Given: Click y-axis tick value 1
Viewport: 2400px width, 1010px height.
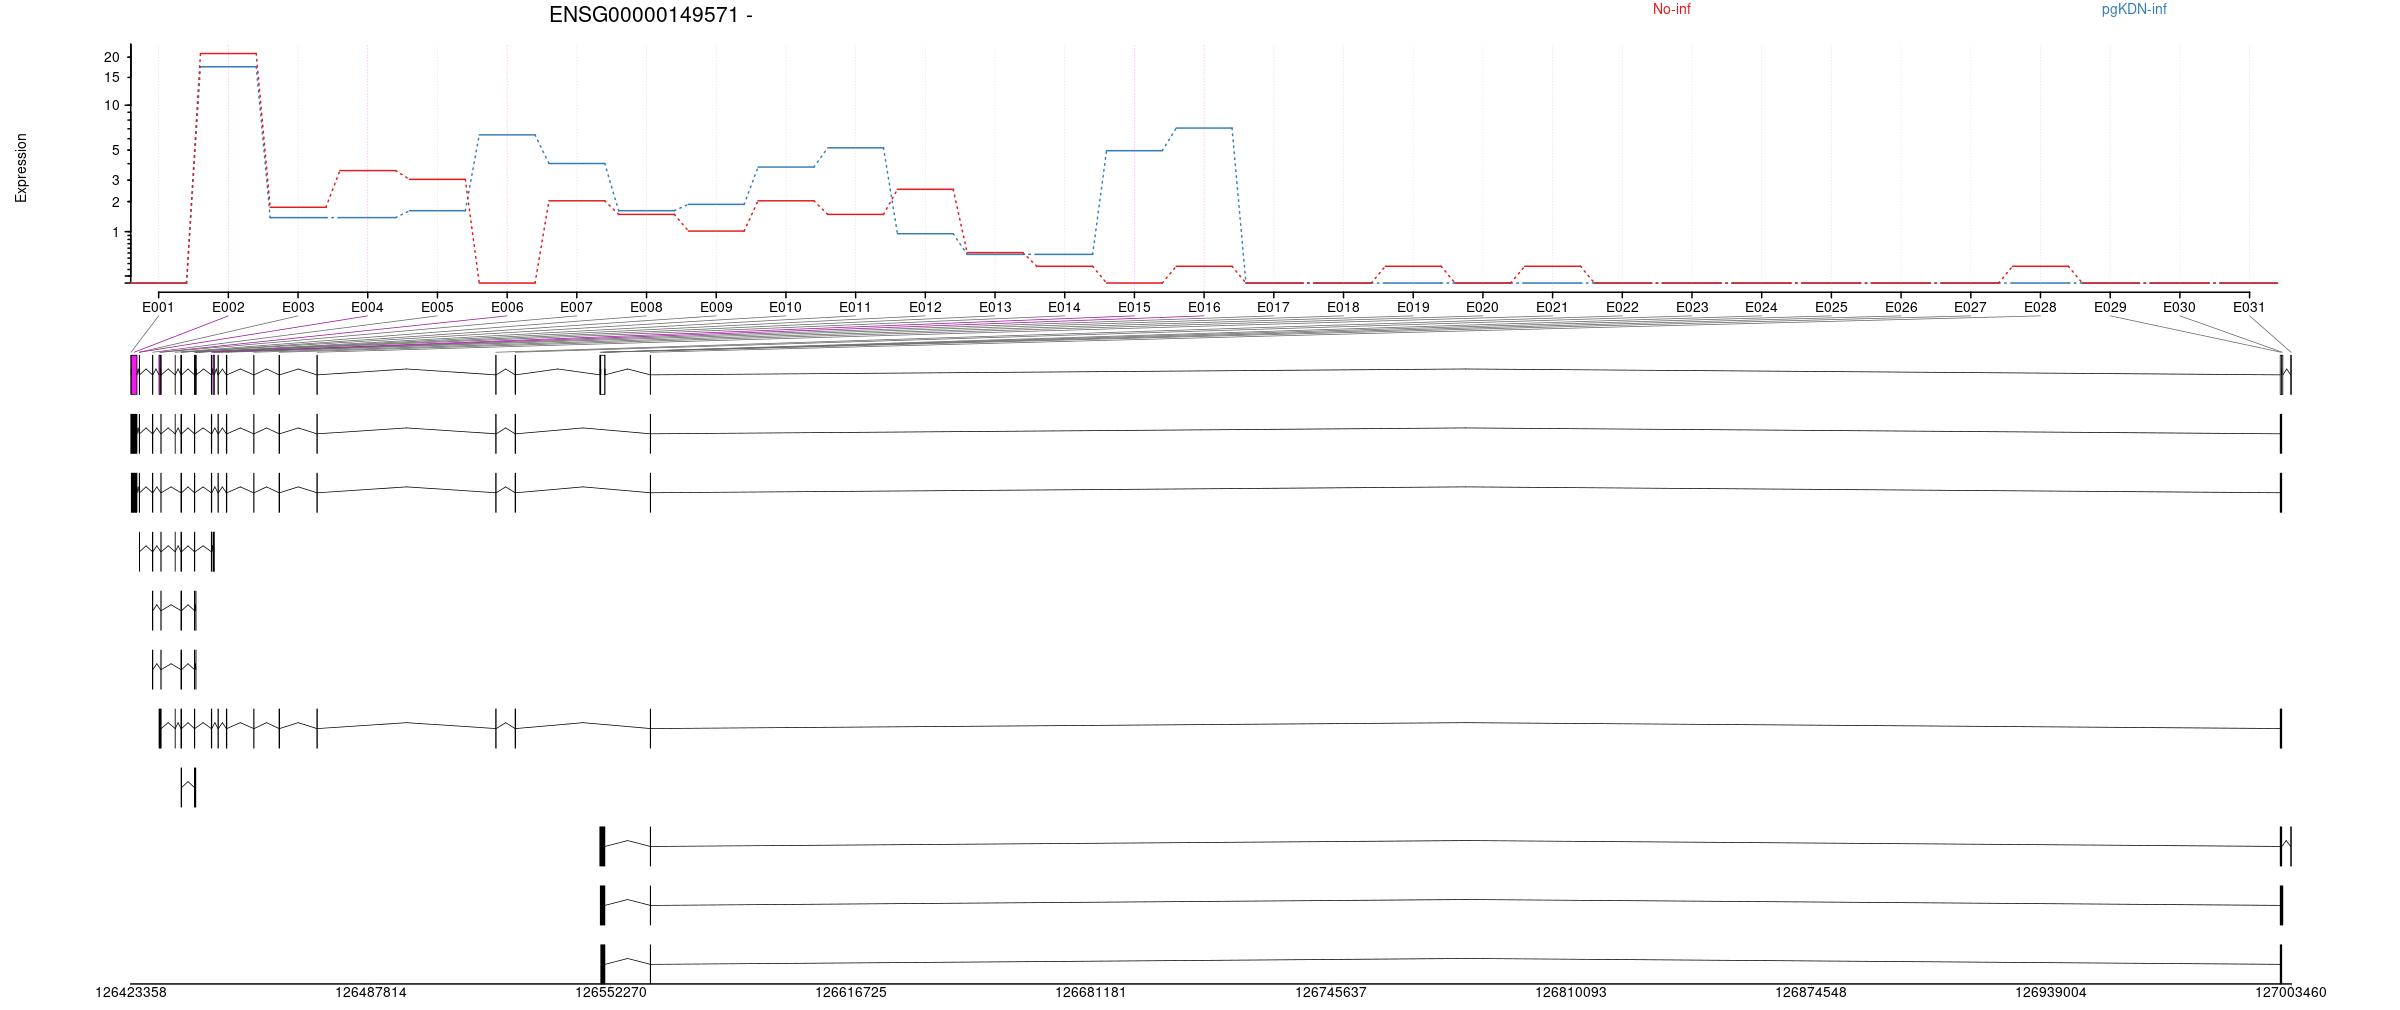Looking at the screenshot, I should (115, 232).
